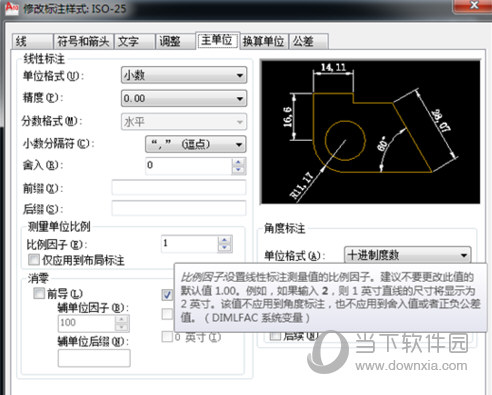Click the 舍入 value field
Viewport: 492px width, 395px height.
coord(189,166)
